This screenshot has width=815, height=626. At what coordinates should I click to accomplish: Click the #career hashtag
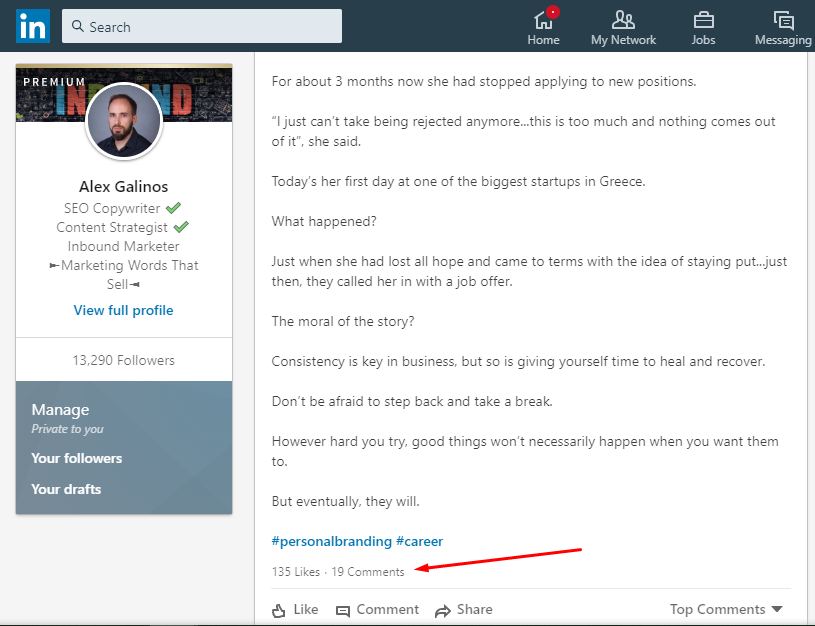click(419, 541)
